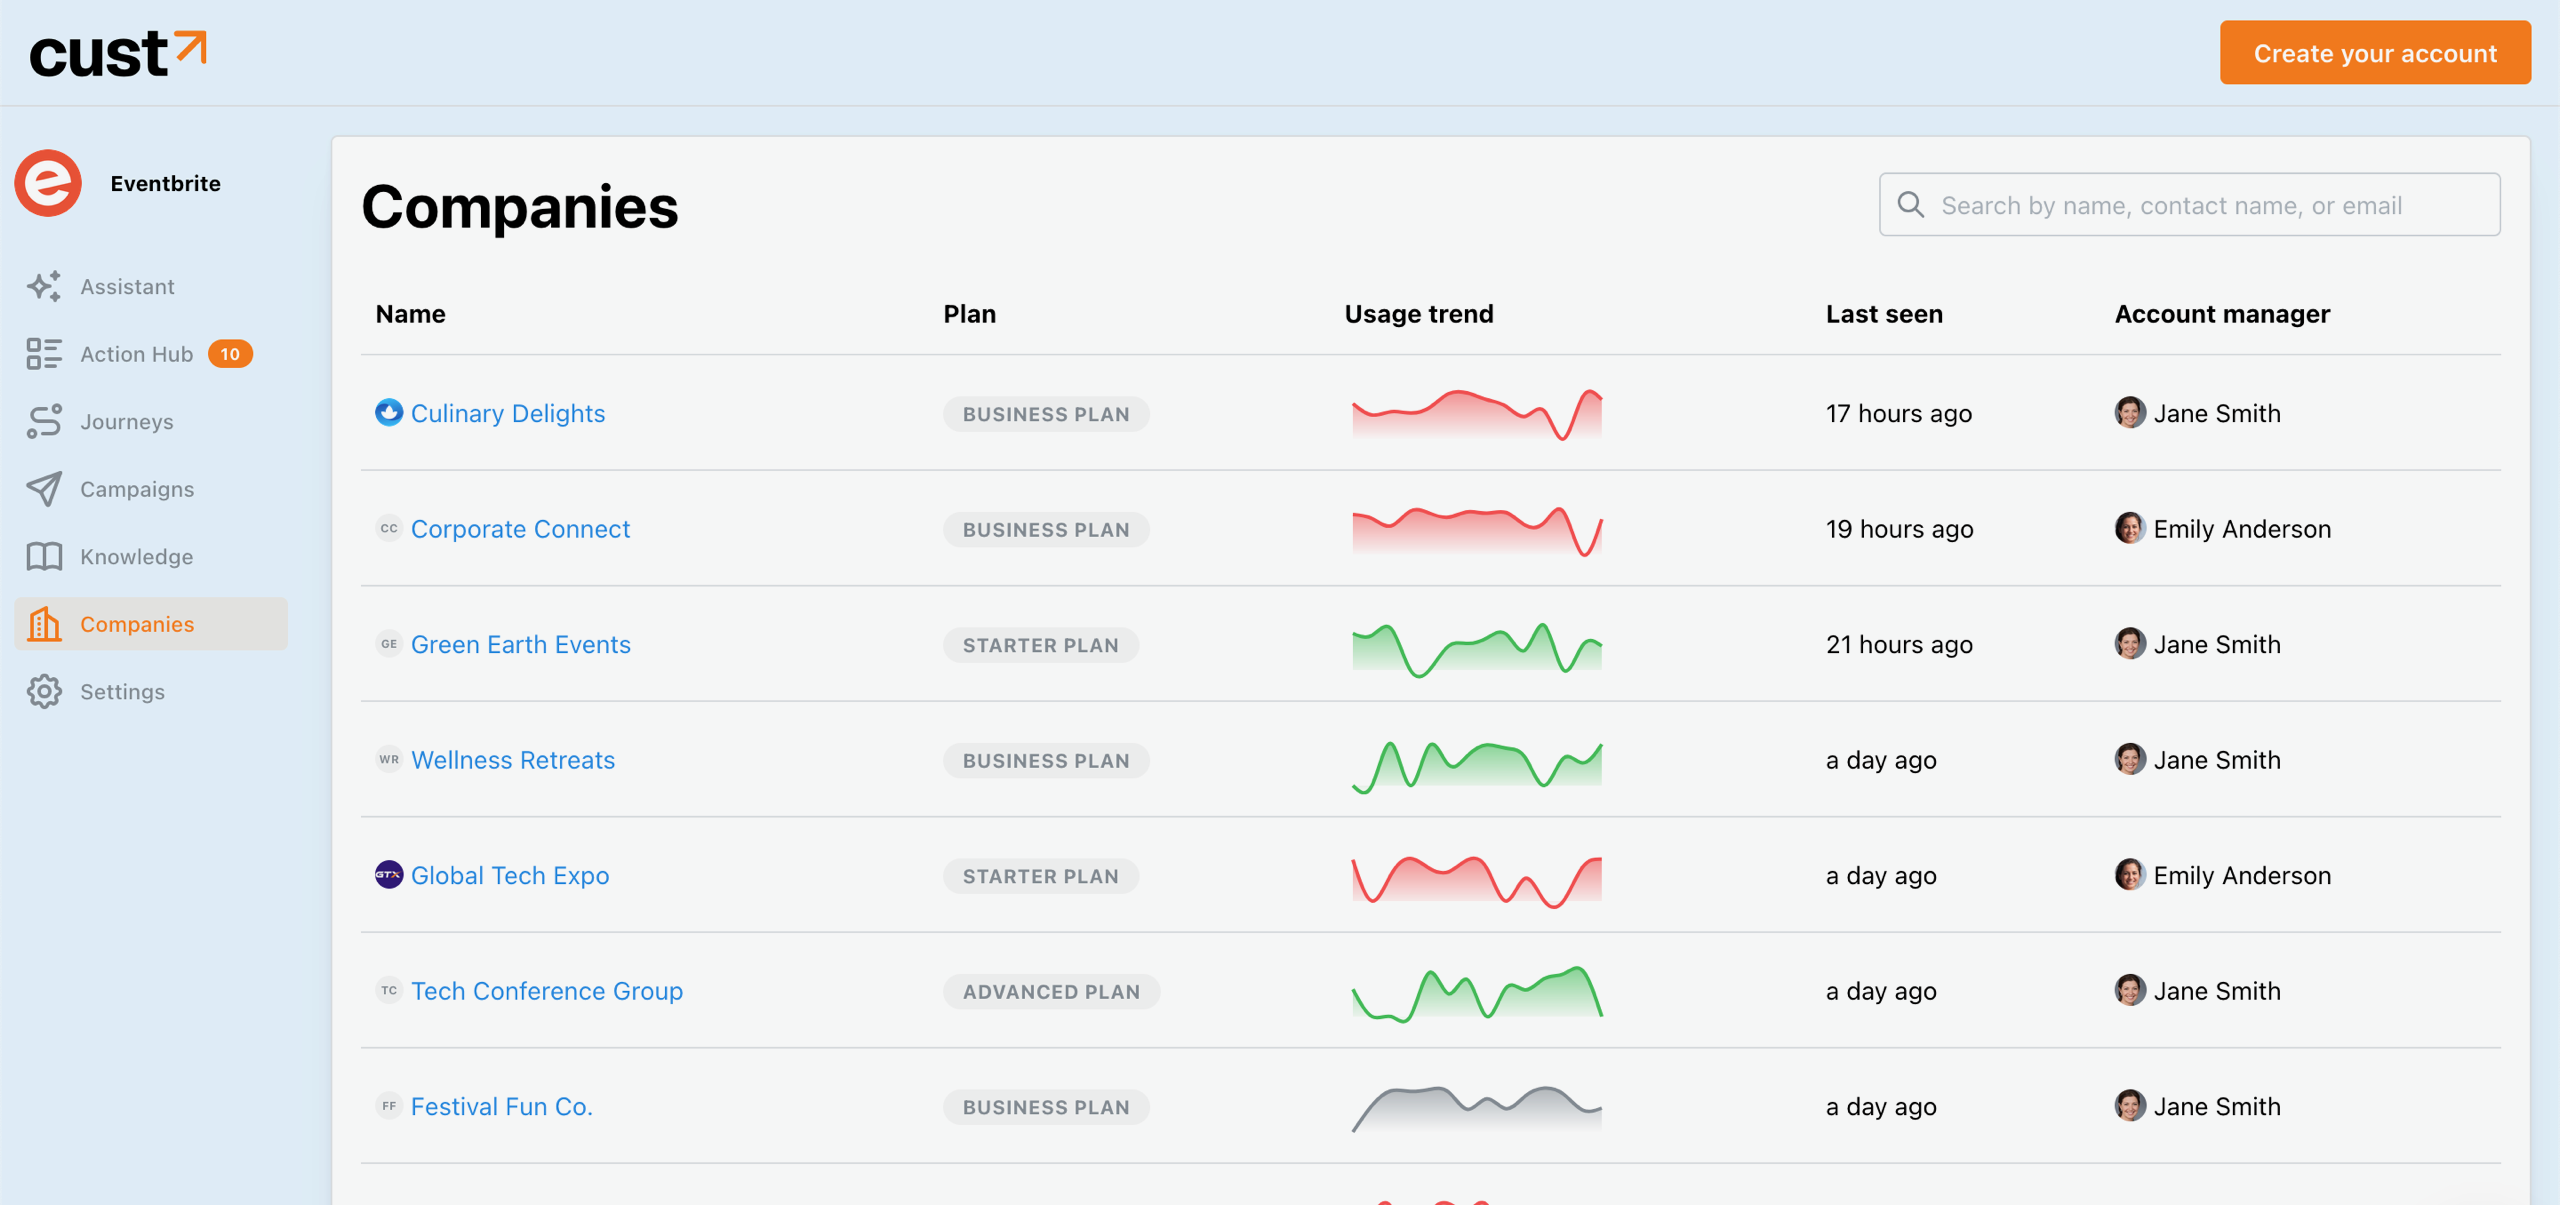Open the Corporate Connect company link

(x=520, y=529)
